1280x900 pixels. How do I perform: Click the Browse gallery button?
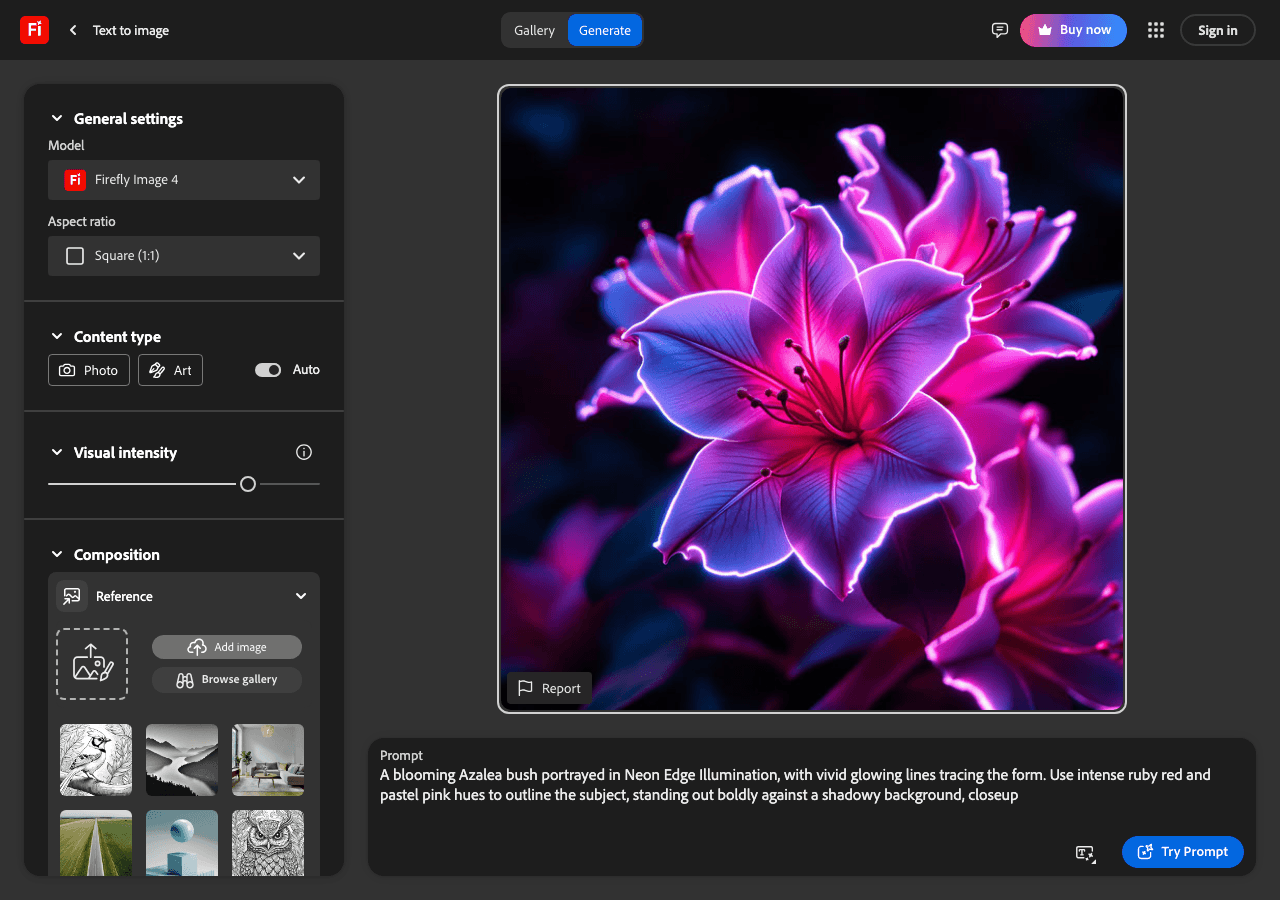click(227, 679)
